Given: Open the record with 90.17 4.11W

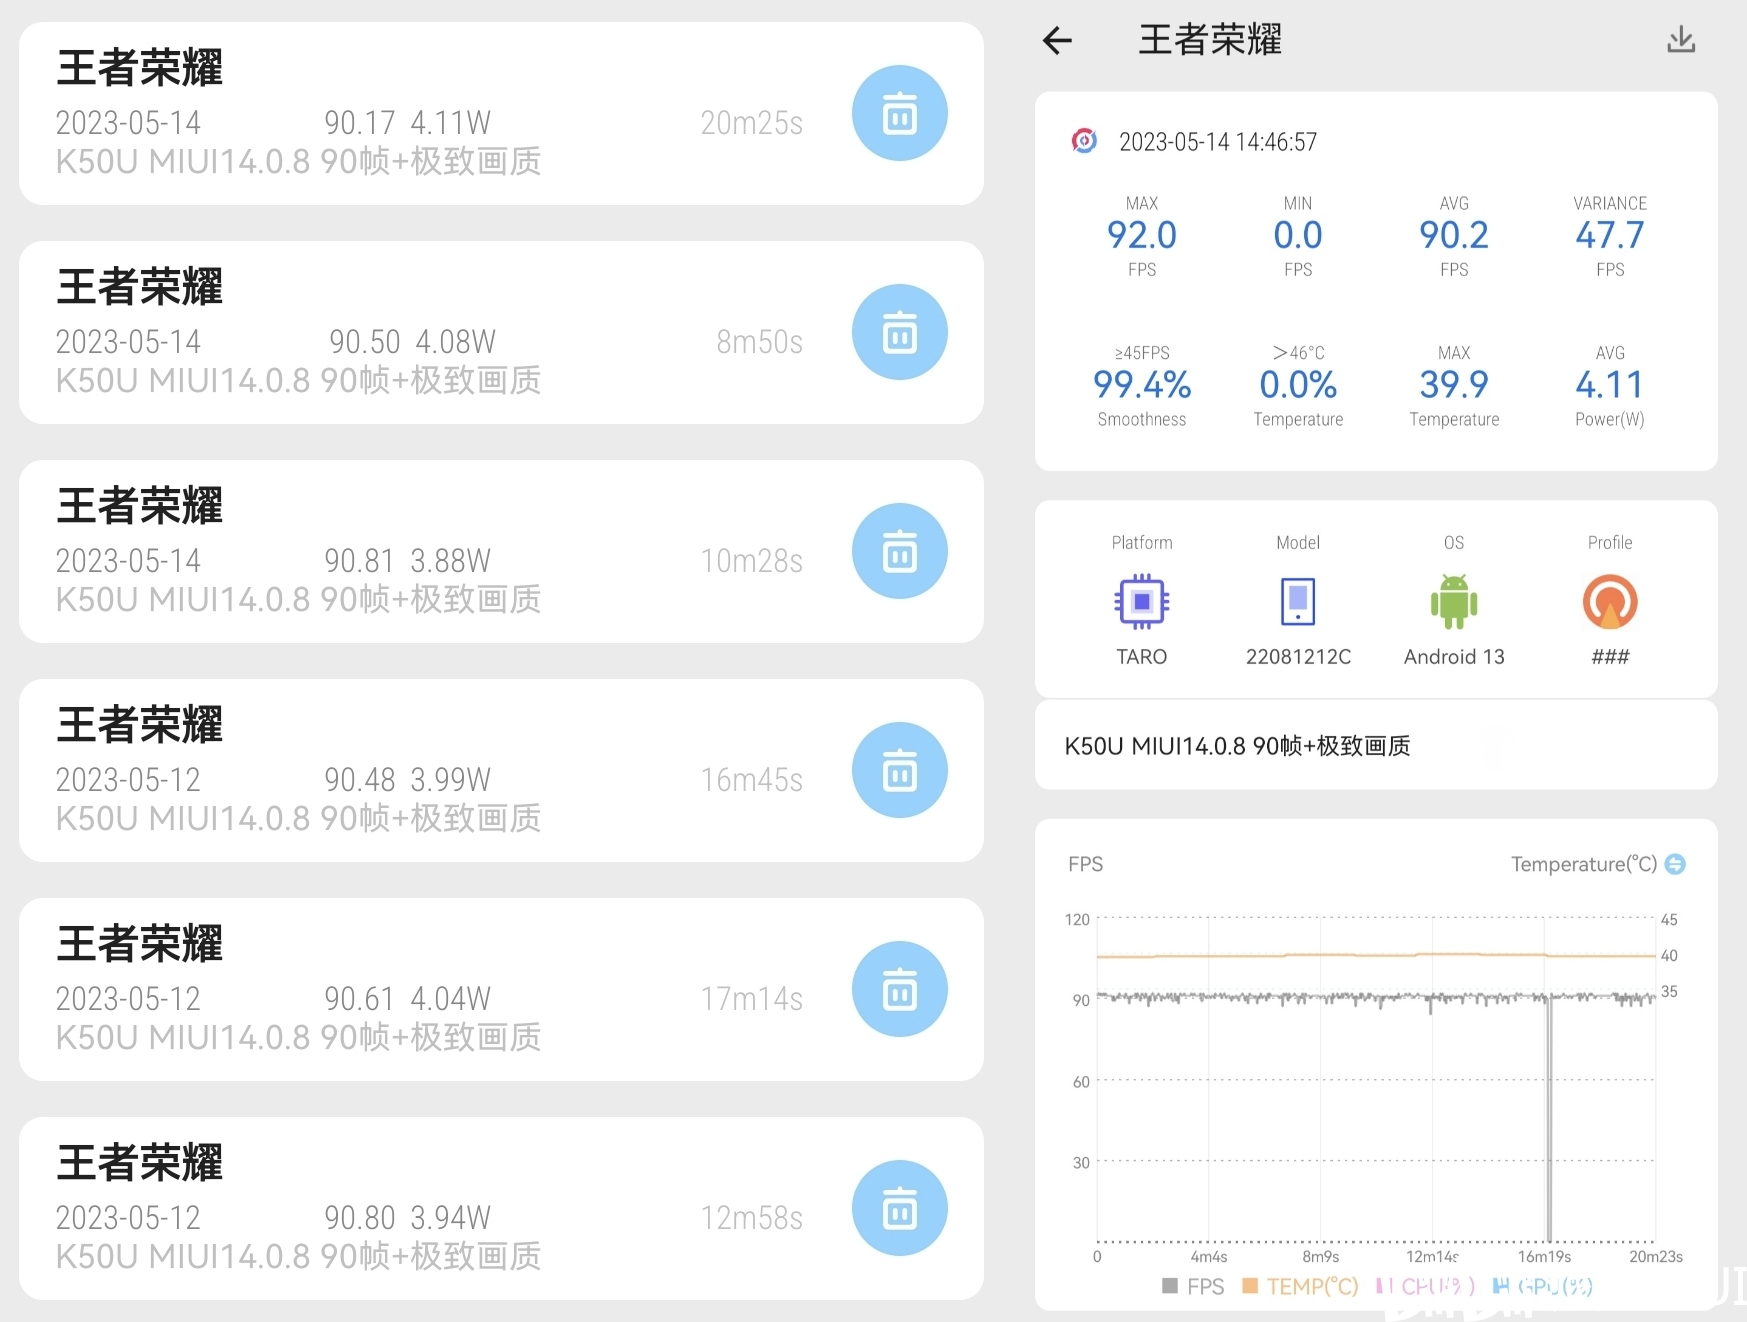Looking at the screenshot, I should (x=501, y=114).
